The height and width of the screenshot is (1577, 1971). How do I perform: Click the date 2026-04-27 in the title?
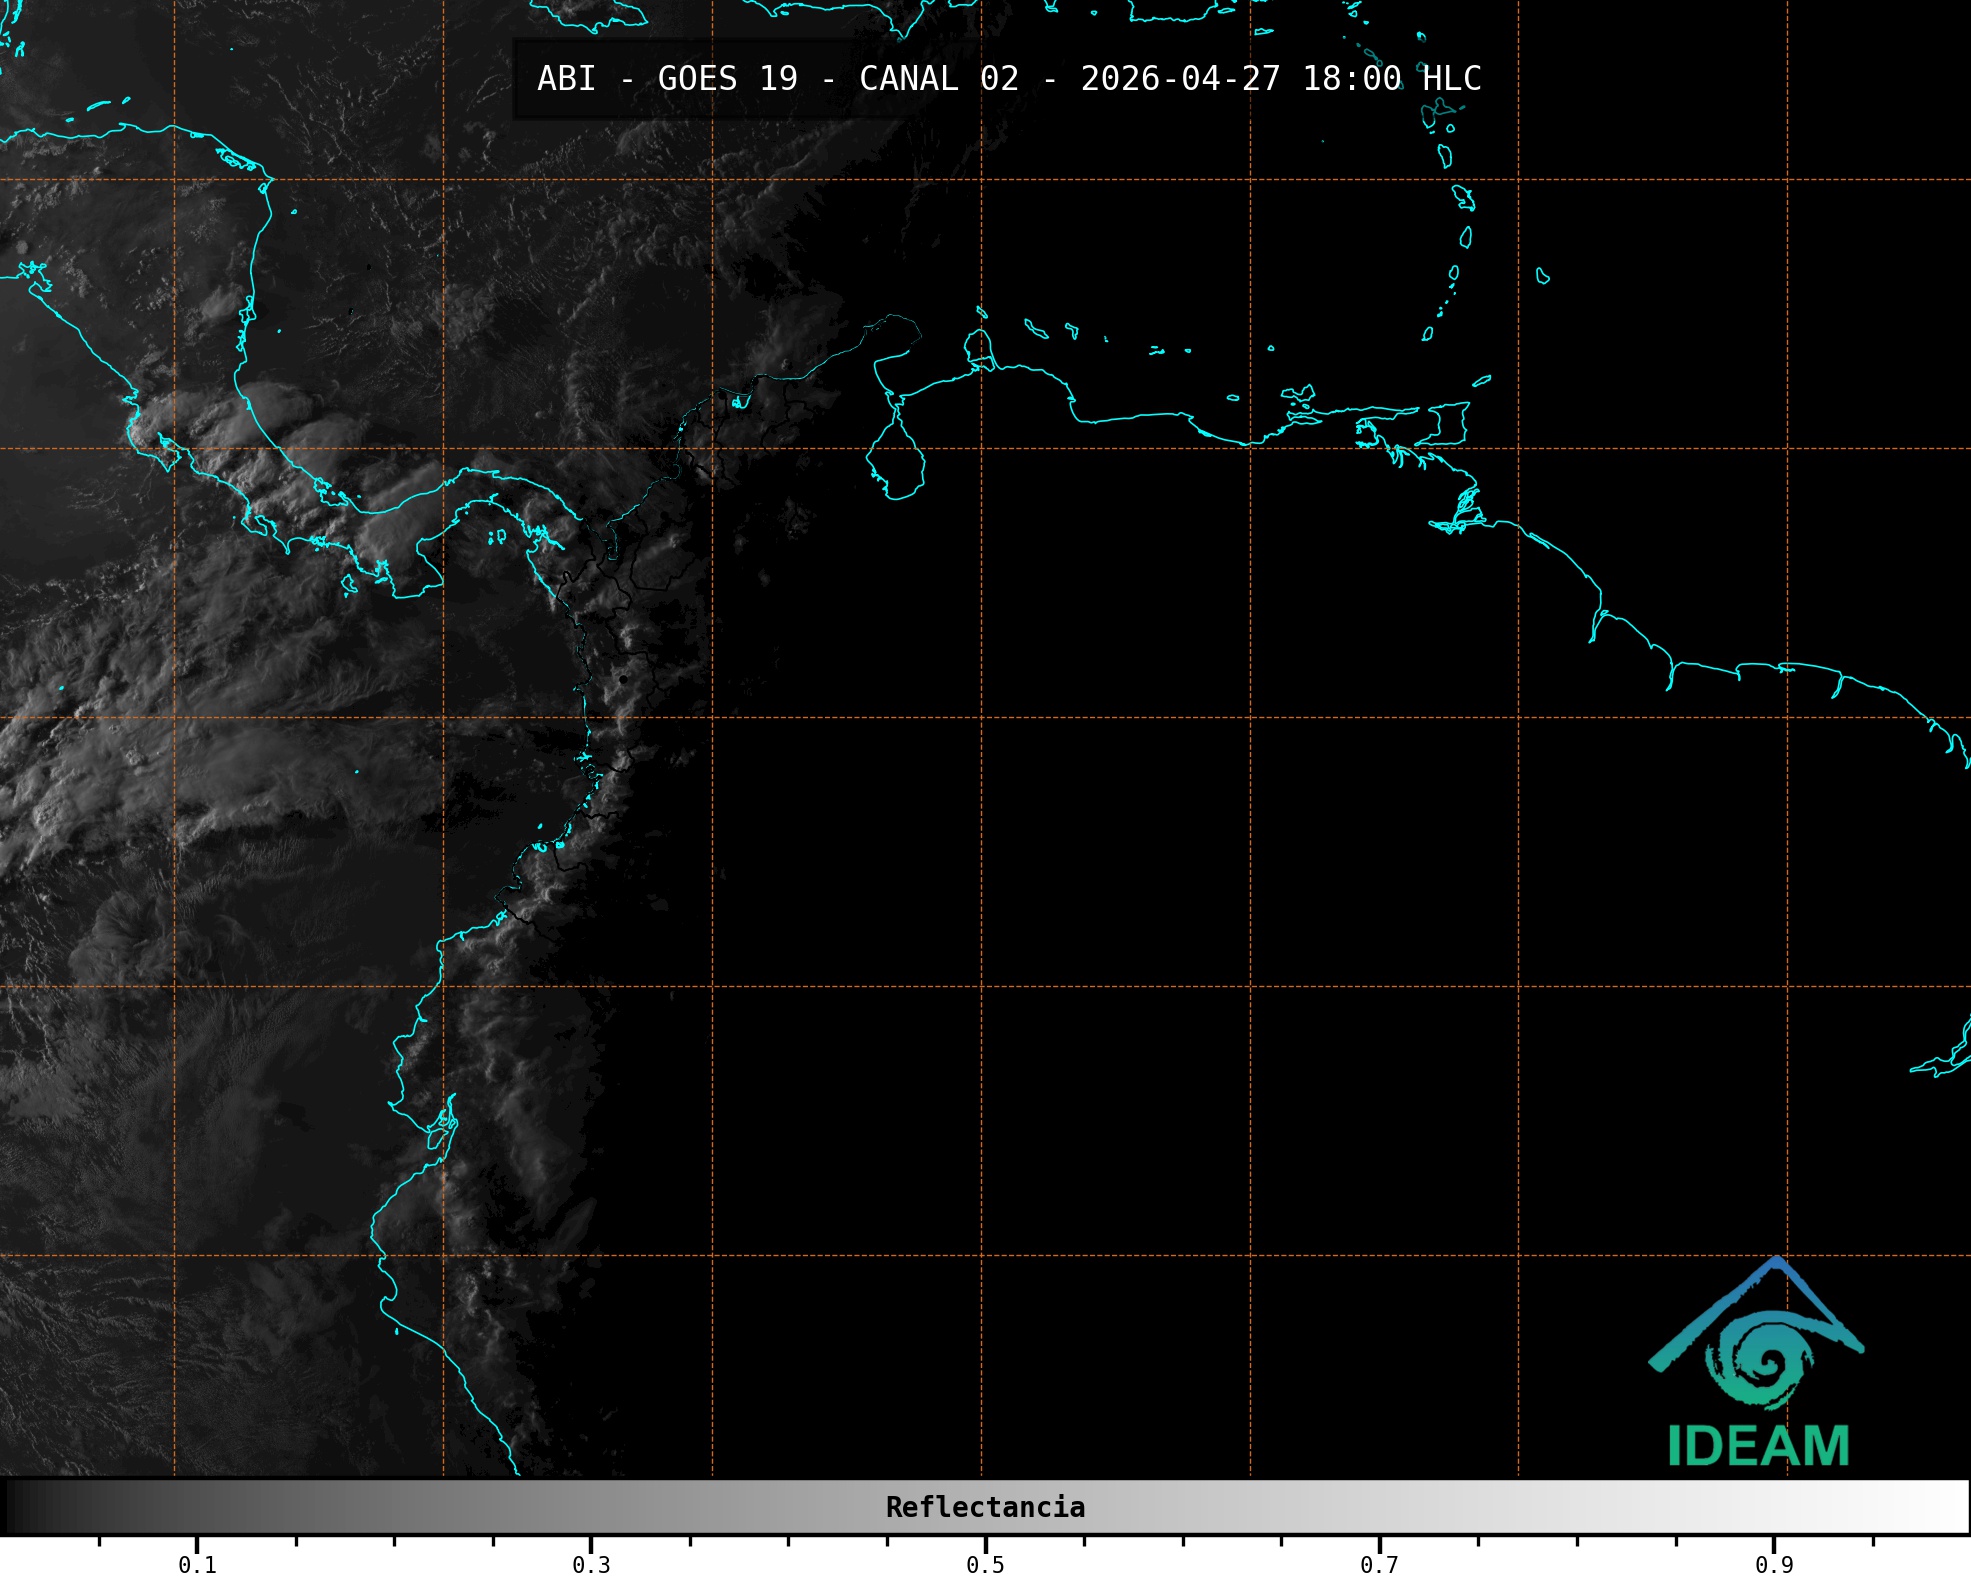point(1180,79)
